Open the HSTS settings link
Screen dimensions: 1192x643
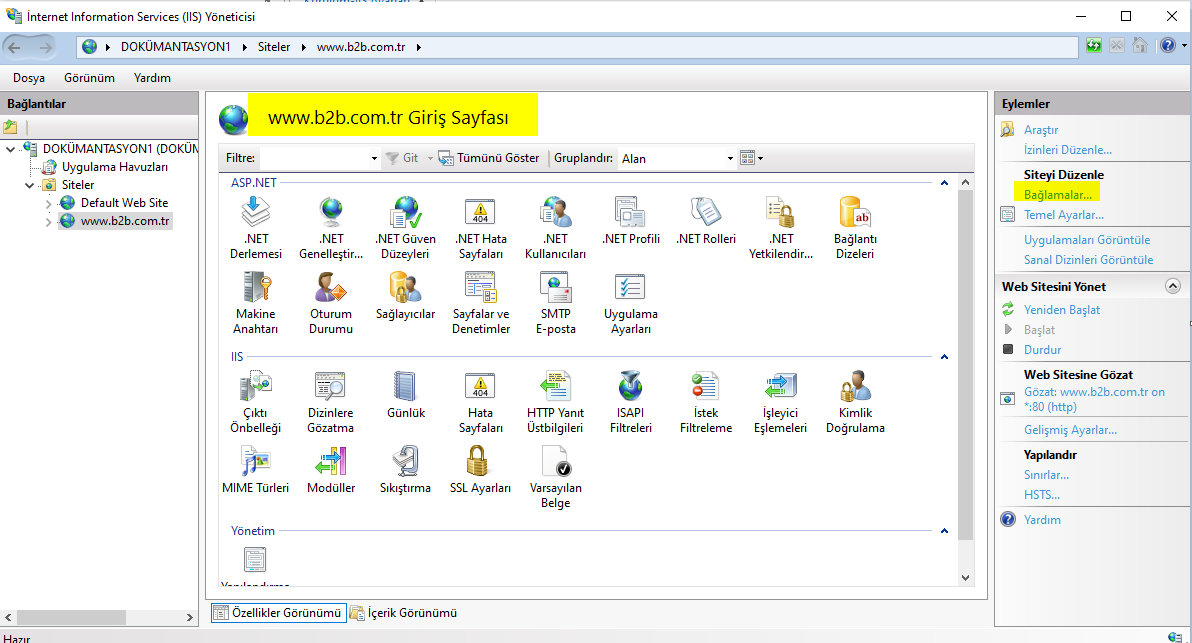(1041, 495)
